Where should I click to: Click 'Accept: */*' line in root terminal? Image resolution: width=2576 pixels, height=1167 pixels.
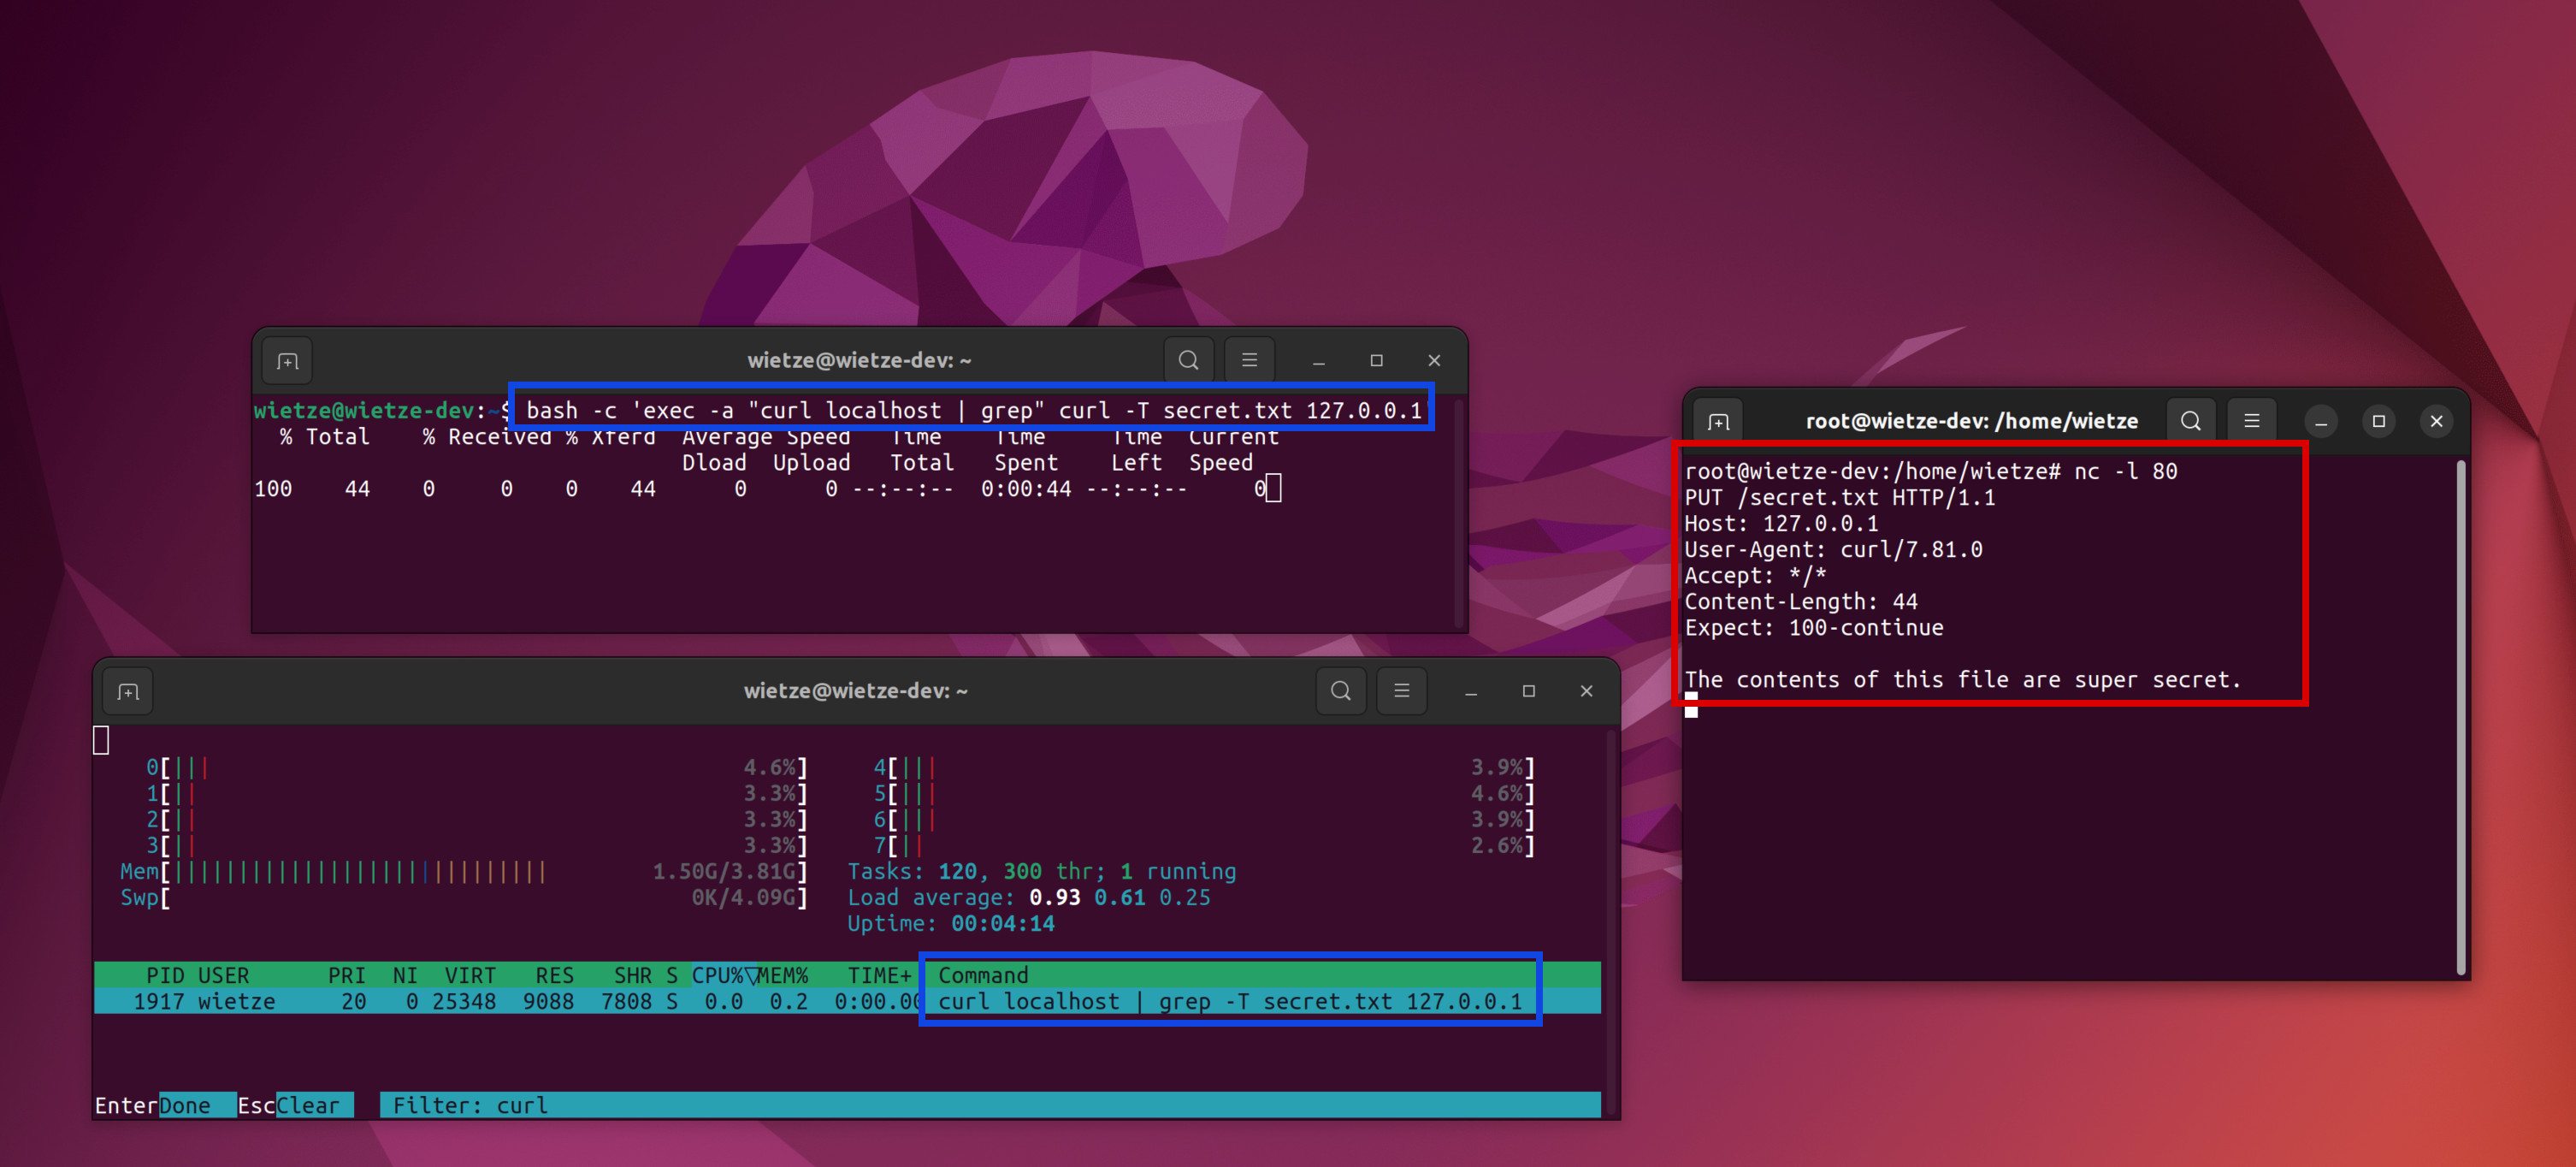[x=1755, y=575]
